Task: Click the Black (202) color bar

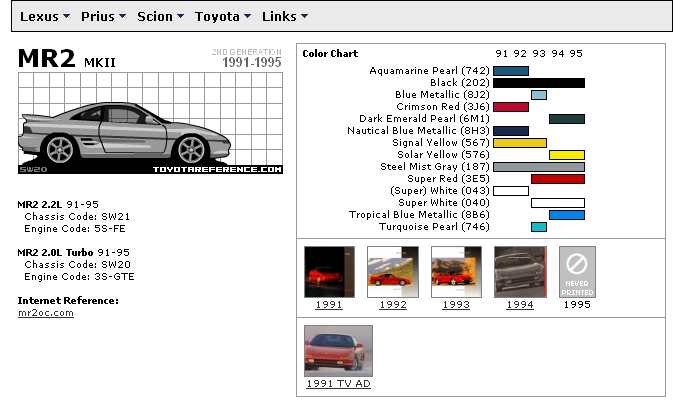Action: (x=539, y=83)
